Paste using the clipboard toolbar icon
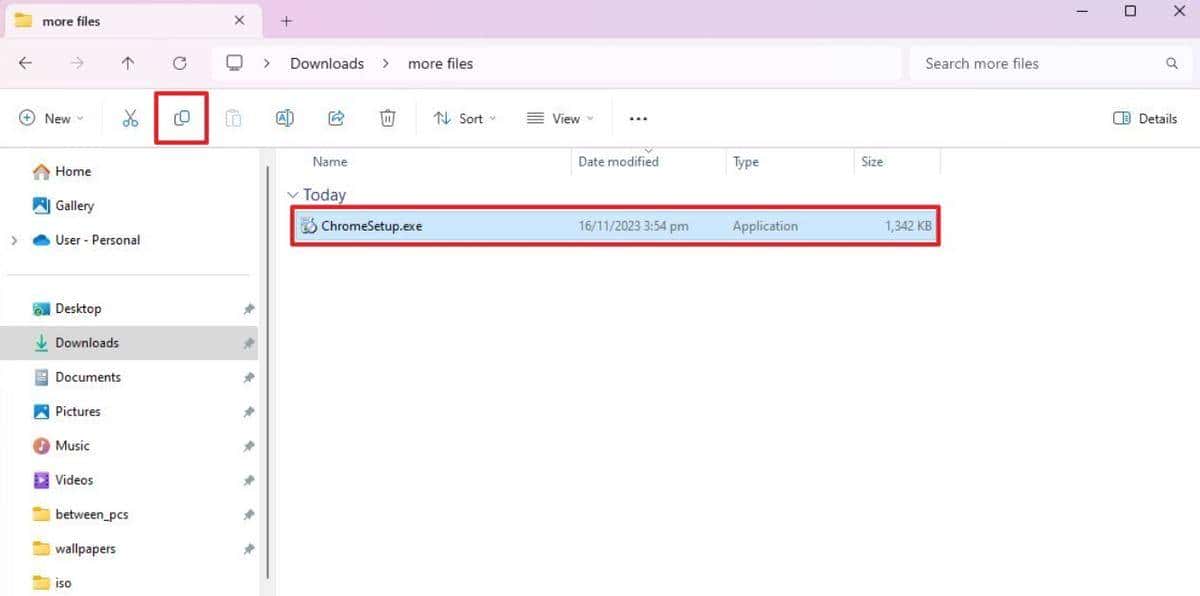Viewport: 1200px width, 596px height. [x=233, y=118]
